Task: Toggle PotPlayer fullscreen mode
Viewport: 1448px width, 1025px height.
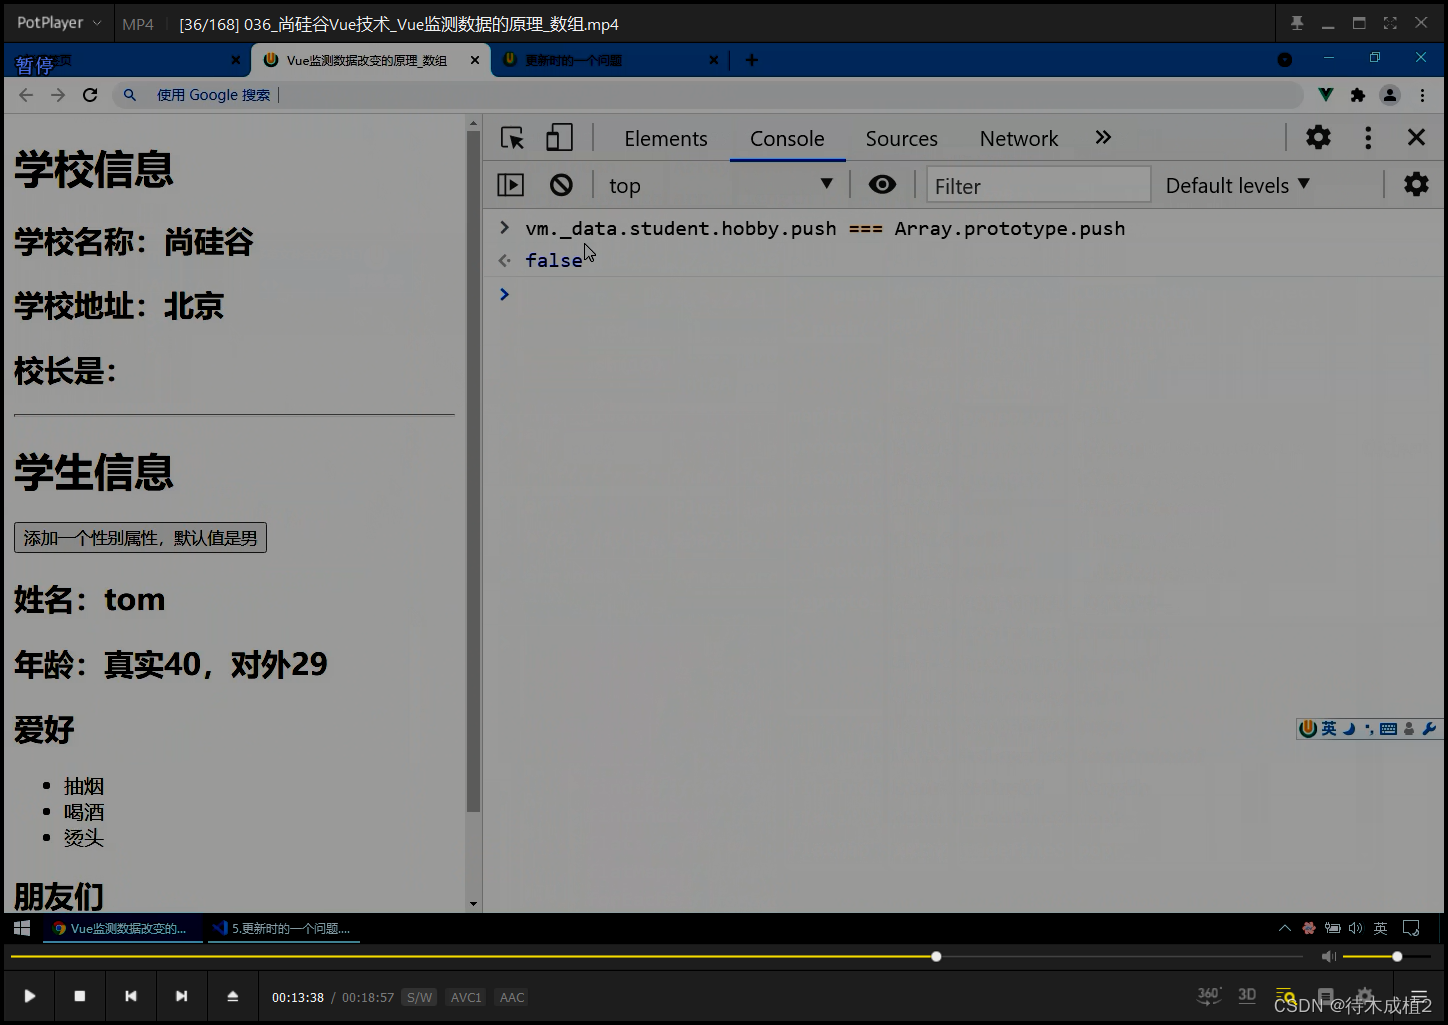Action: pos(1390,23)
